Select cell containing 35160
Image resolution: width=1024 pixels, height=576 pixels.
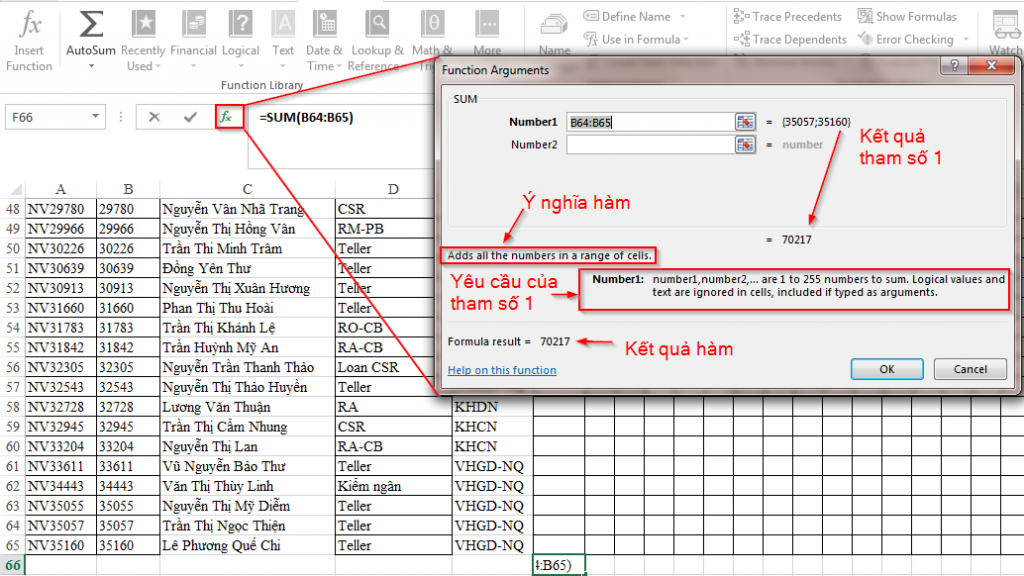(x=128, y=545)
